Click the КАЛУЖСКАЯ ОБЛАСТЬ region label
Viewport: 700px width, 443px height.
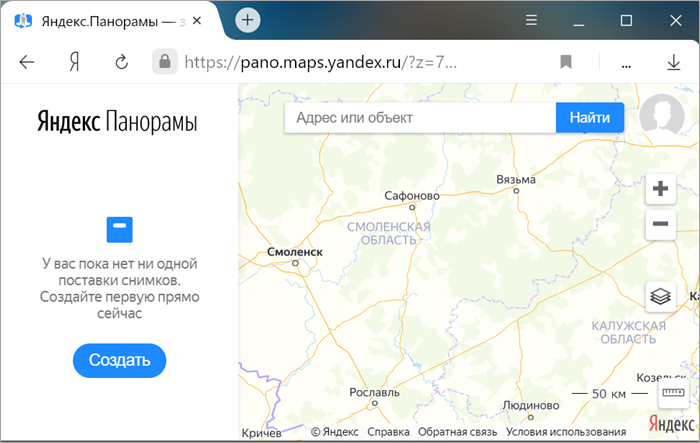pos(629,332)
